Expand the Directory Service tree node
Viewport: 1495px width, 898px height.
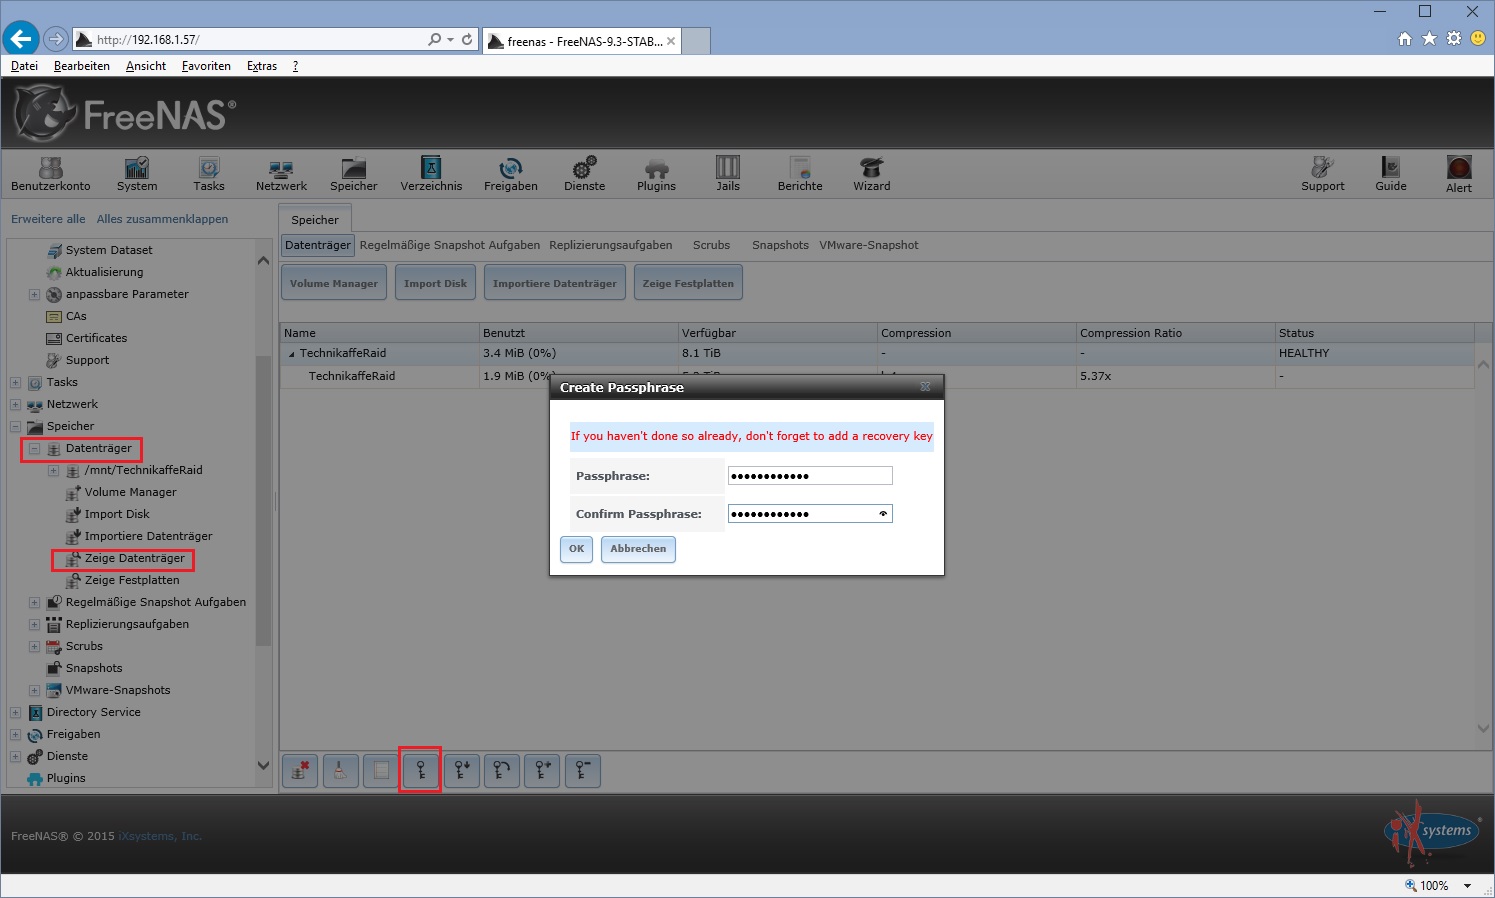(15, 712)
